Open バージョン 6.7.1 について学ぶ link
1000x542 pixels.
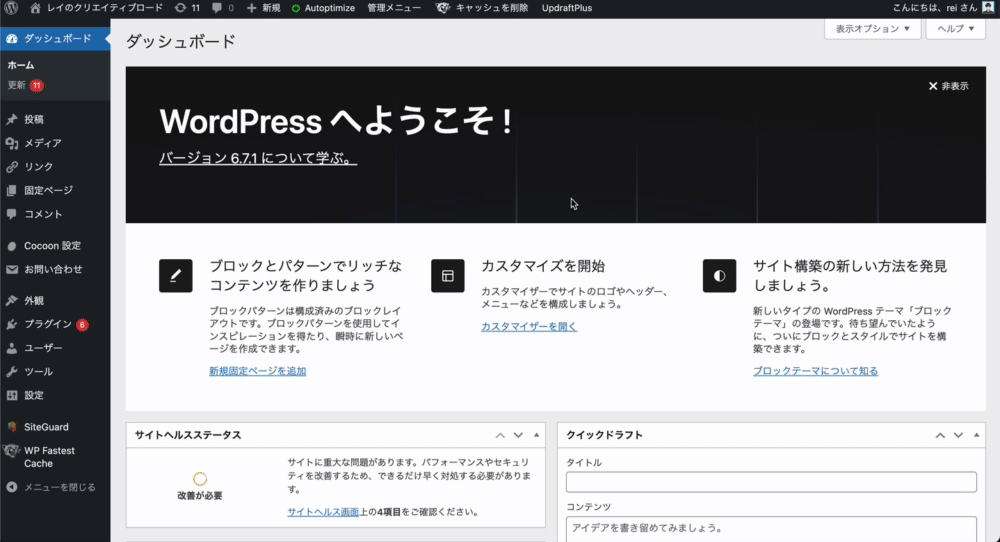[258, 157]
